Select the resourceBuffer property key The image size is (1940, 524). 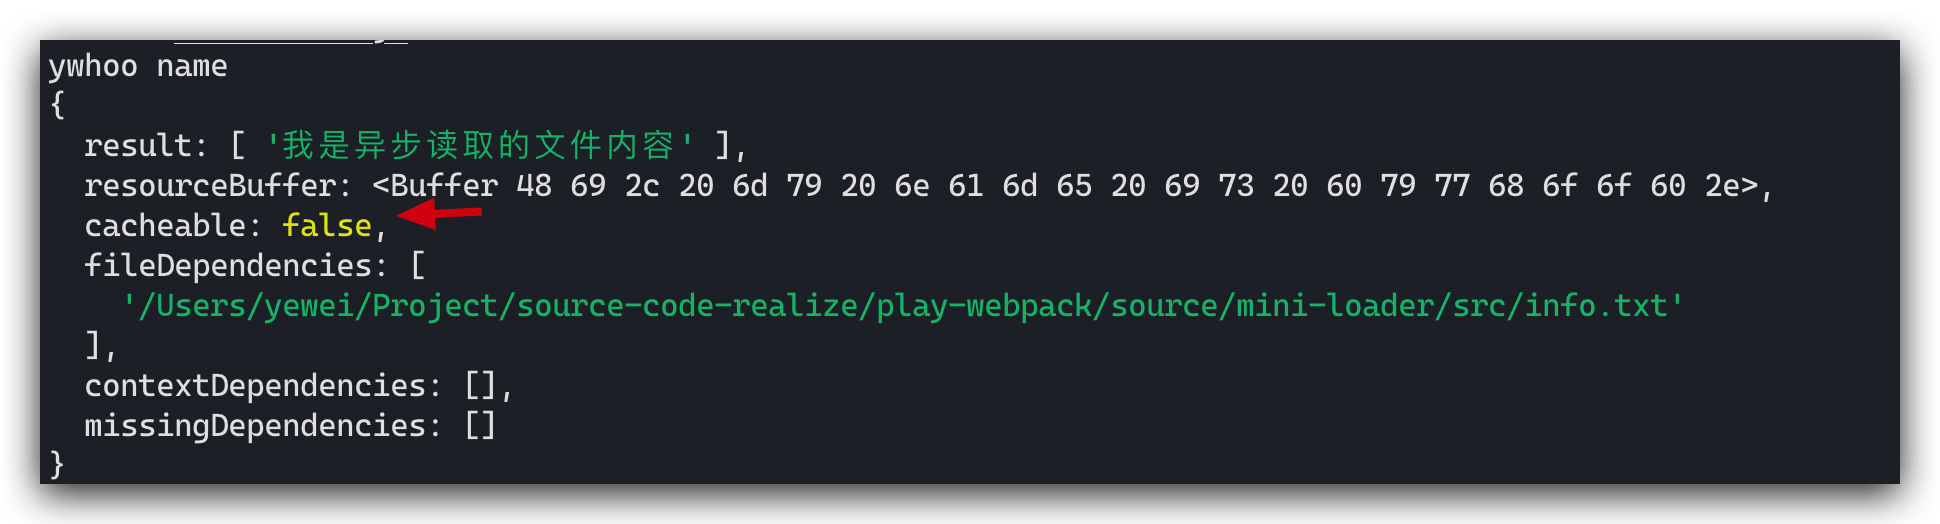click(x=210, y=186)
